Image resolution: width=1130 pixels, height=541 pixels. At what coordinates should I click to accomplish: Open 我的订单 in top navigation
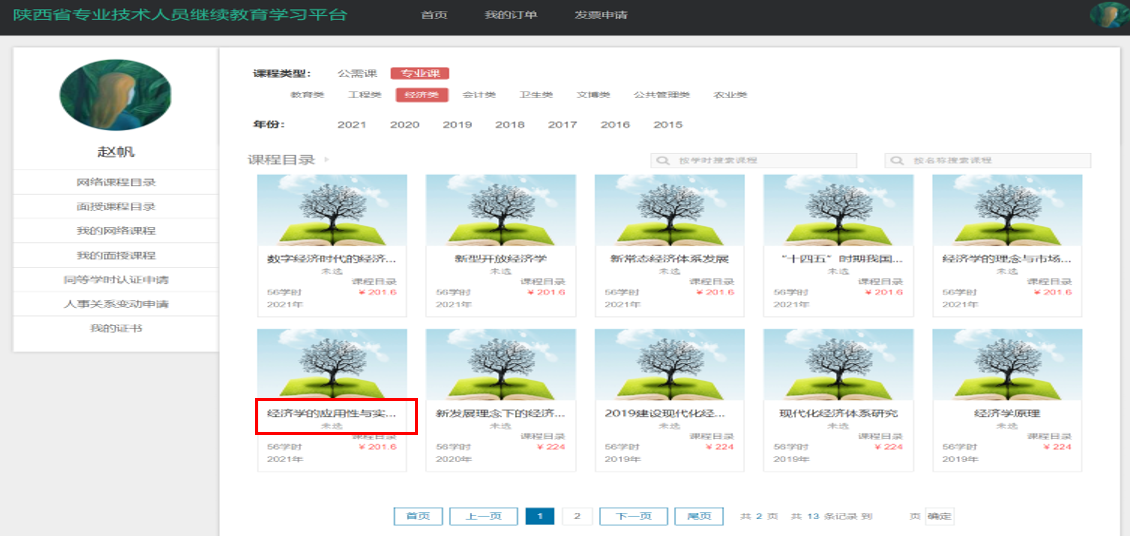(510, 16)
